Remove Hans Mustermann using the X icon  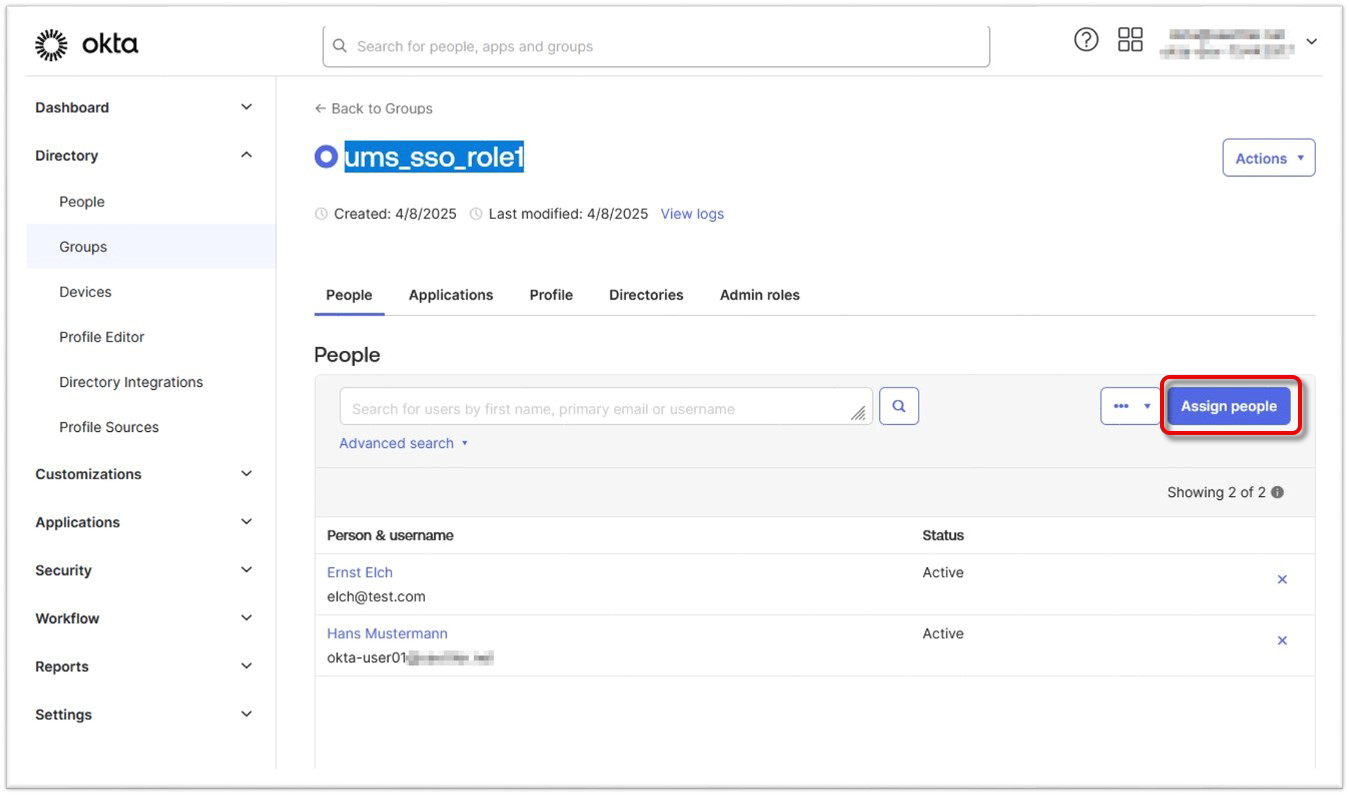click(1281, 641)
